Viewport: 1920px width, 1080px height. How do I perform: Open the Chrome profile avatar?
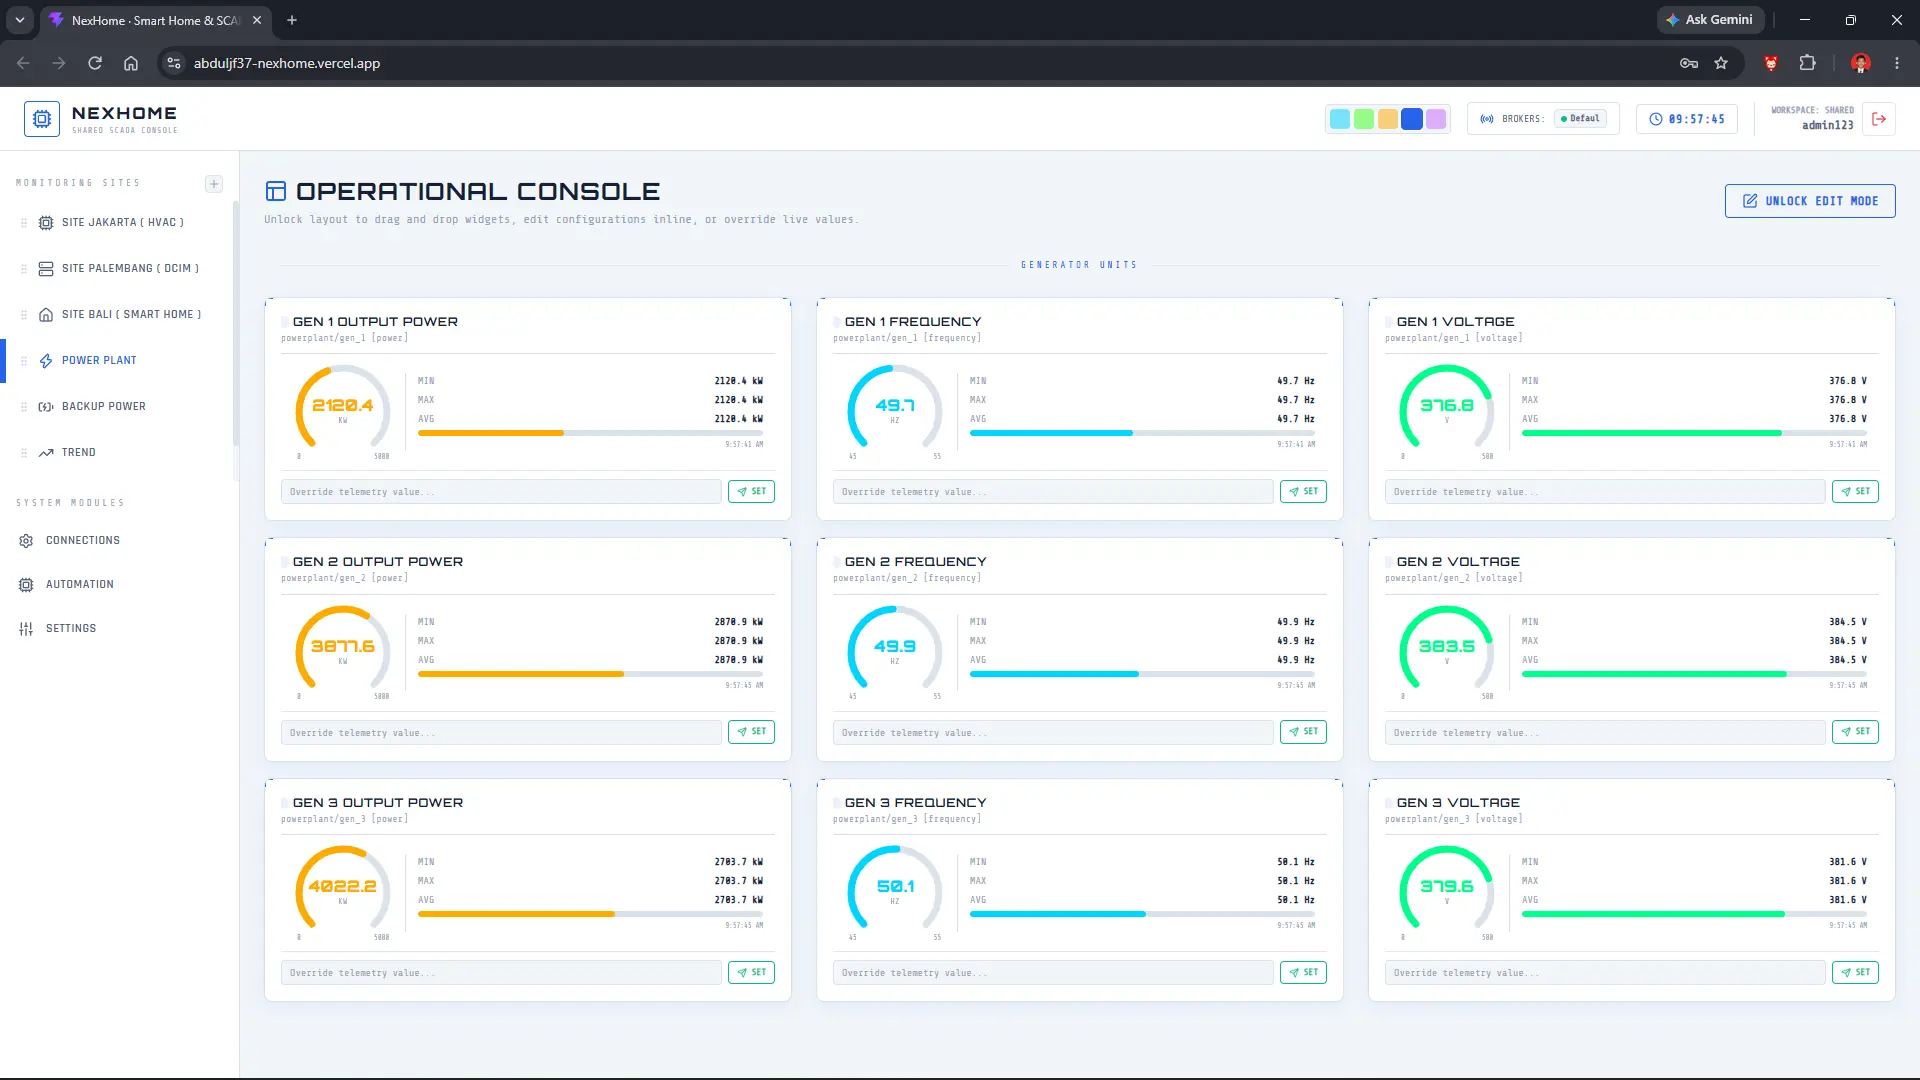tap(1861, 63)
